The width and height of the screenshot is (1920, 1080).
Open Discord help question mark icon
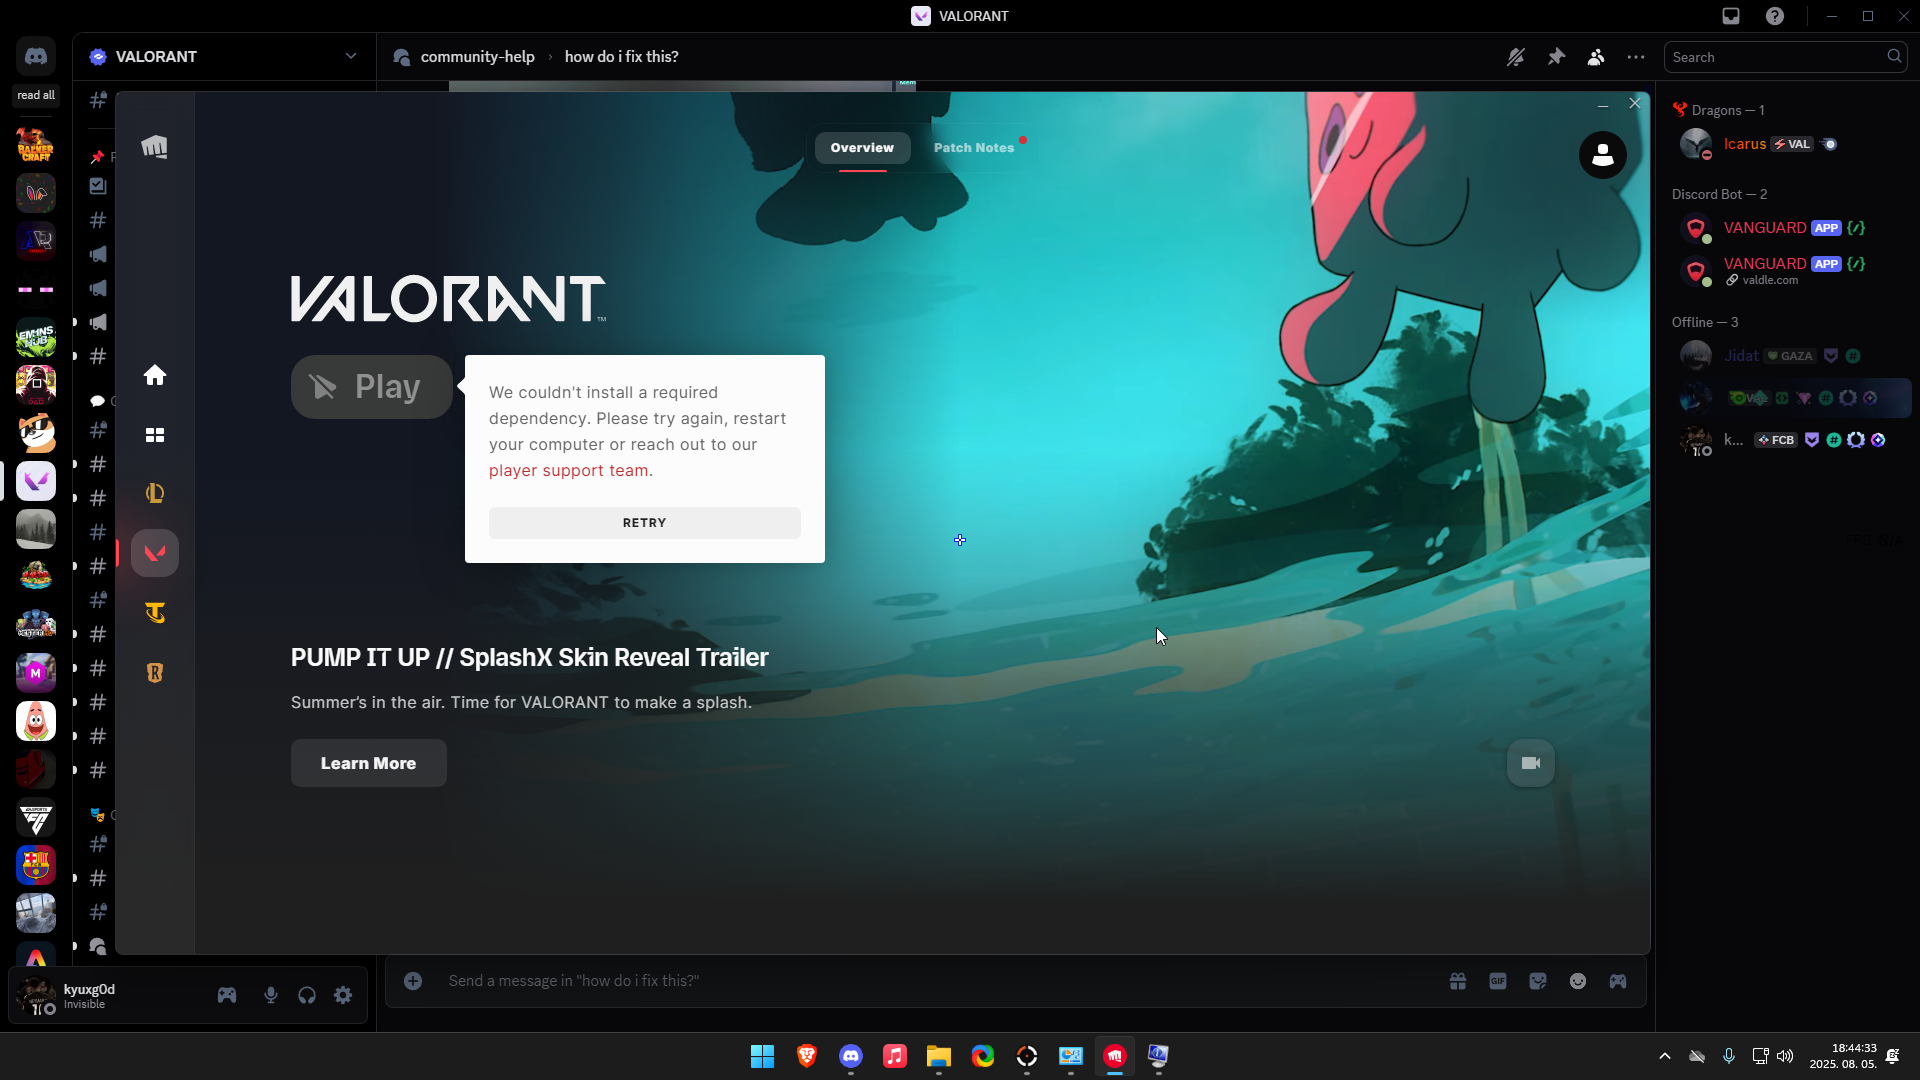pos(1775,16)
